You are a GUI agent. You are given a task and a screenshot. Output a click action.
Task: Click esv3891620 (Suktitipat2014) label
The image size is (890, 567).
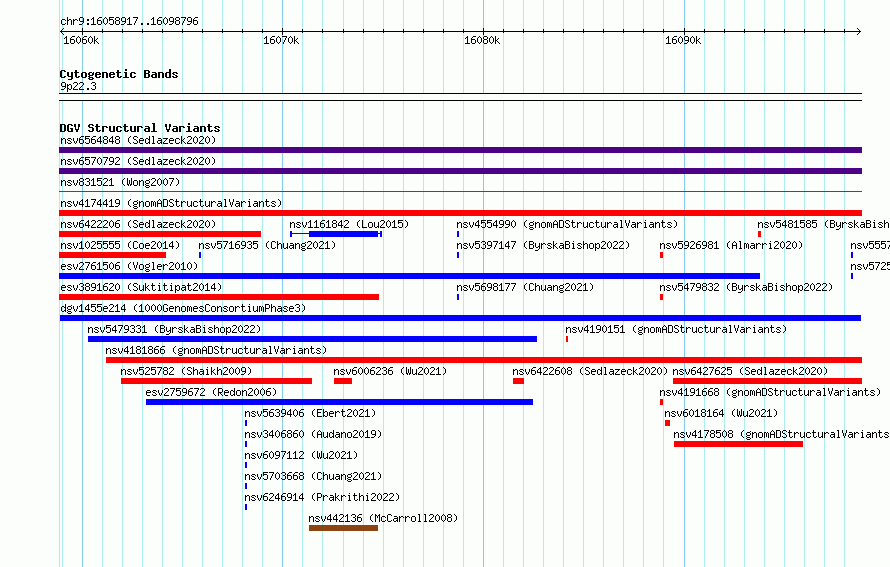141,287
